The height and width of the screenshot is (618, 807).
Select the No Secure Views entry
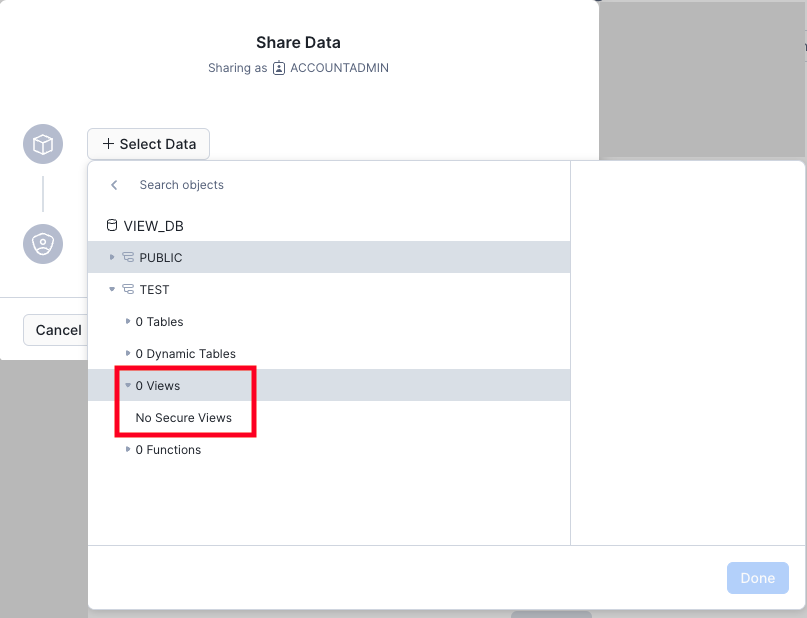click(x=185, y=417)
